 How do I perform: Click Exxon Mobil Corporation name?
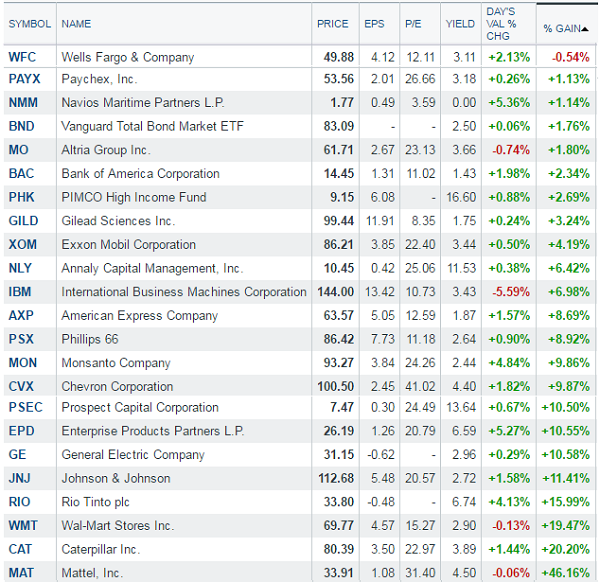point(129,245)
